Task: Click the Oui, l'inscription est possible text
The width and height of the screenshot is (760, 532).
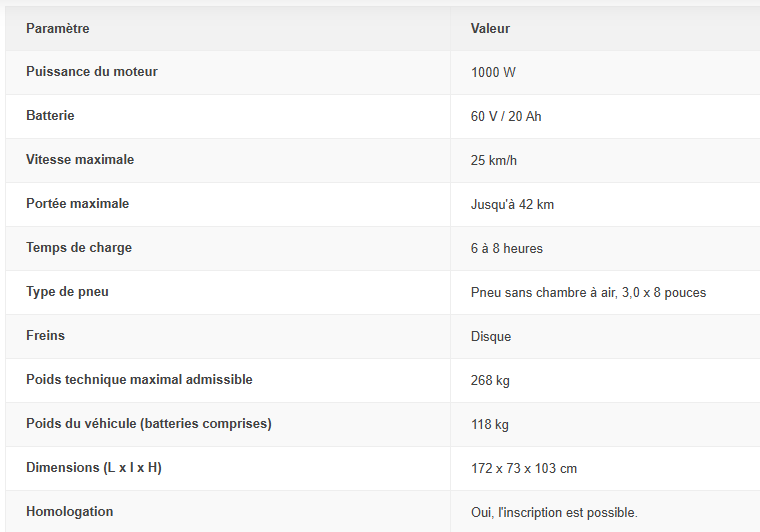Action: click(554, 513)
